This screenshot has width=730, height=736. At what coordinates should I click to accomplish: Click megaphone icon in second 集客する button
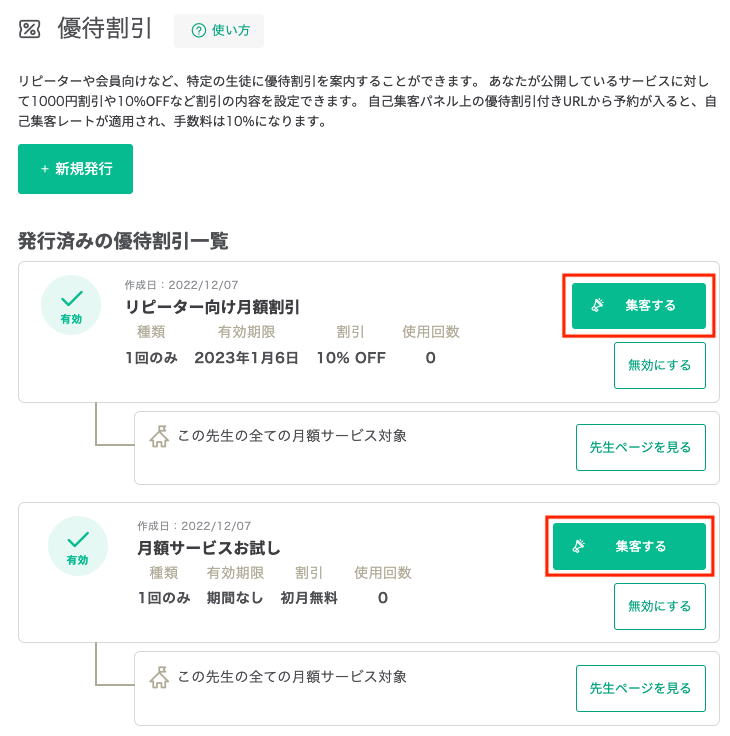(x=578, y=546)
